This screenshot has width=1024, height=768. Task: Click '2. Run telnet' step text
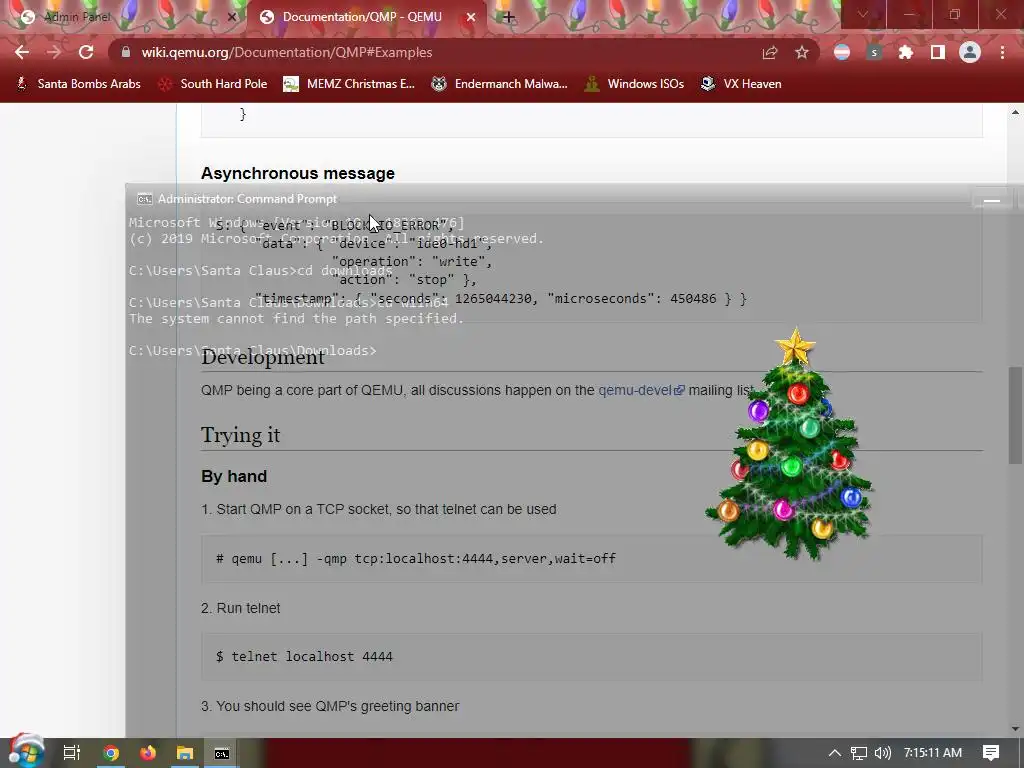point(240,608)
